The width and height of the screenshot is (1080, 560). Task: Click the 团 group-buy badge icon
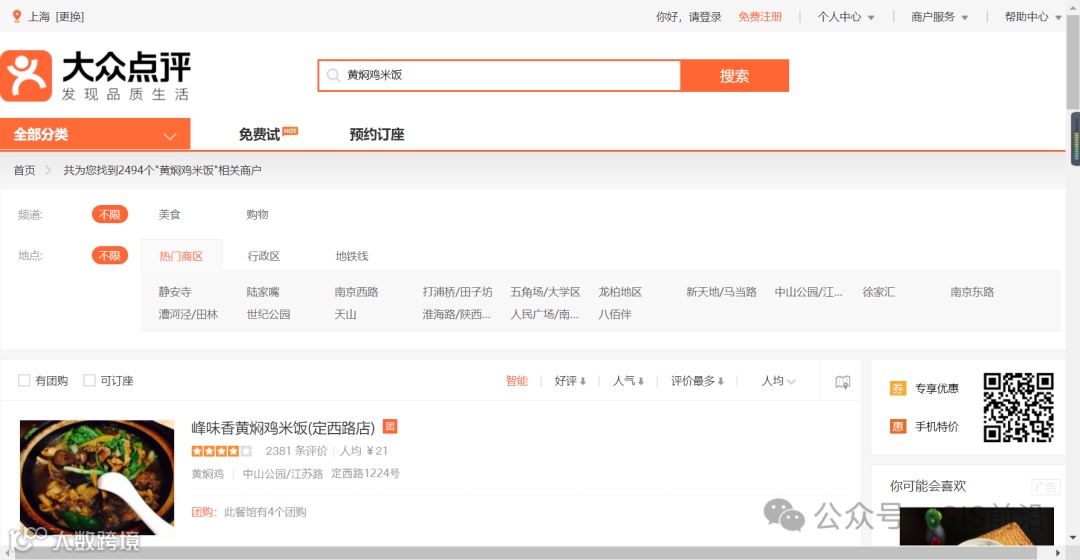click(390, 427)
